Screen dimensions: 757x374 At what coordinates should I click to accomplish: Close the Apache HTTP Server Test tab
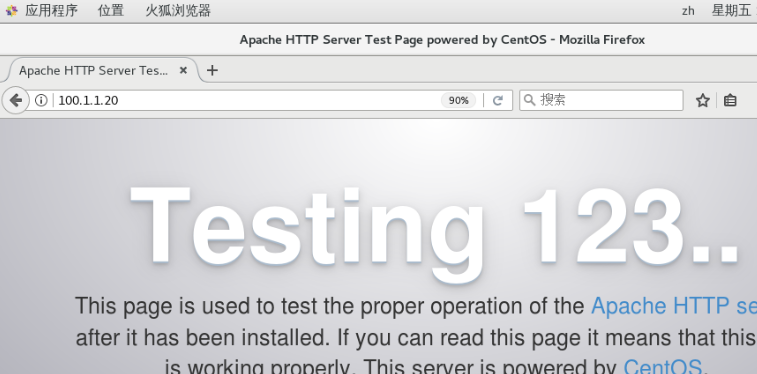[x=183, y=70]
